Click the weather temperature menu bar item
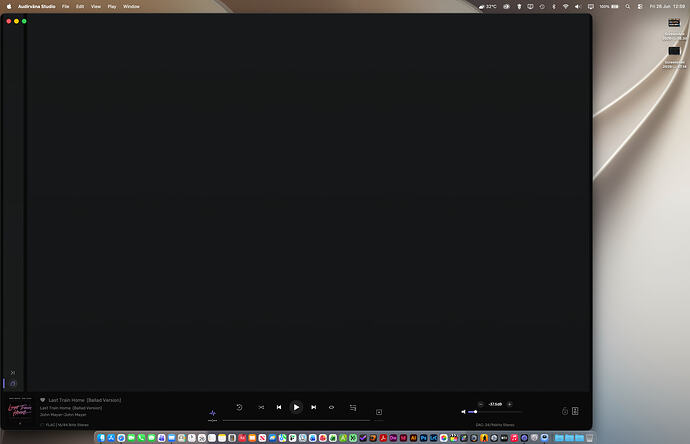This screenshot has height=444, width=690. tap(488, 7)
